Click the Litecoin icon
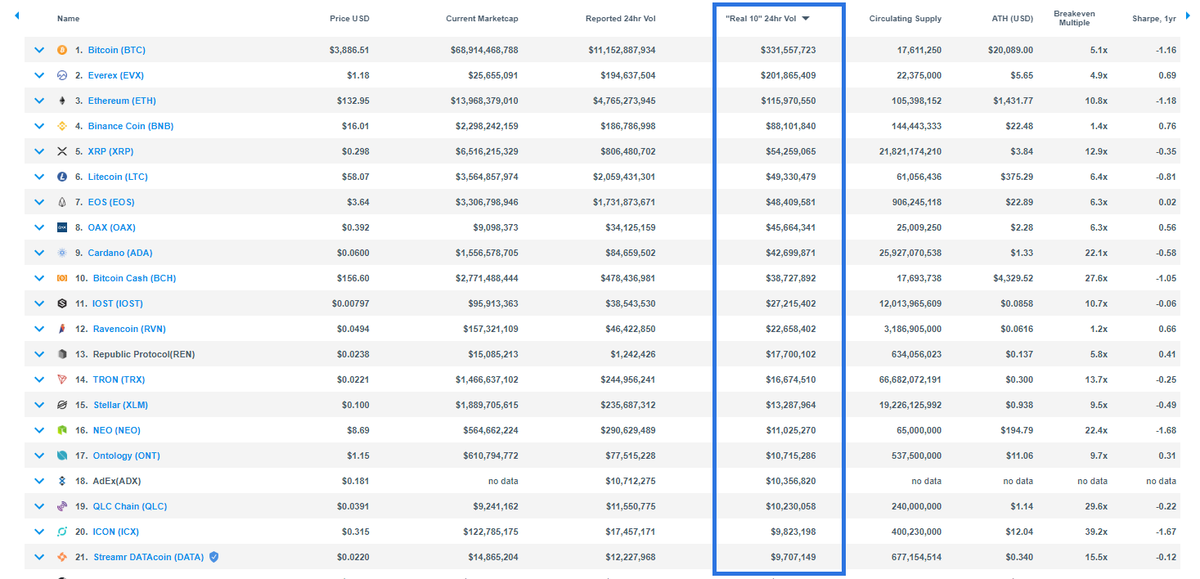Image resolution: width=1200 pixels, height=579 pixels. click(x=62, y=177)
